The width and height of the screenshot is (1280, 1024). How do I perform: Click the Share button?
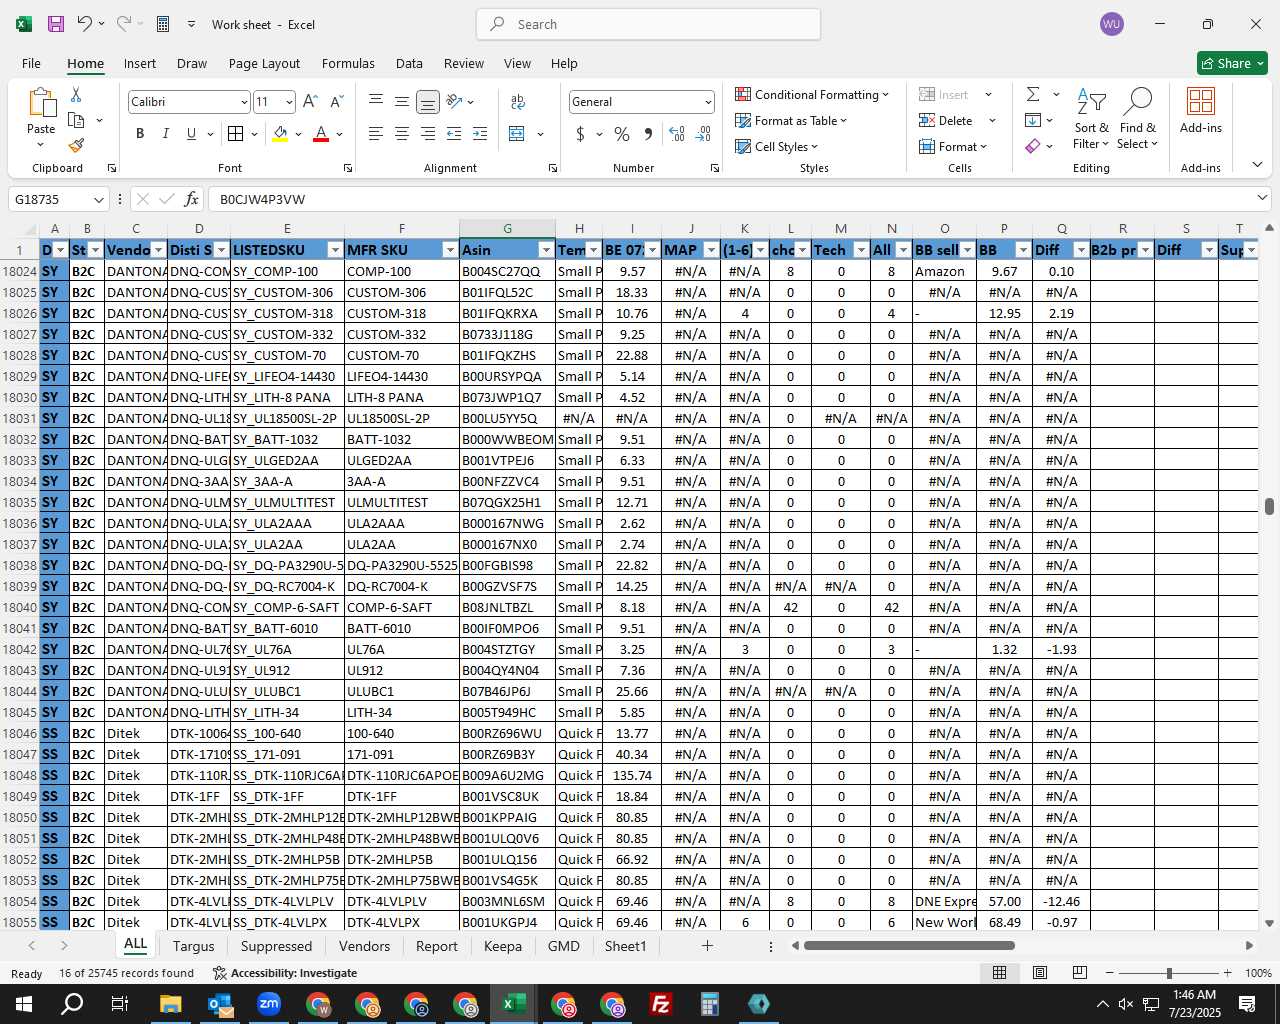click(1232, 63)
